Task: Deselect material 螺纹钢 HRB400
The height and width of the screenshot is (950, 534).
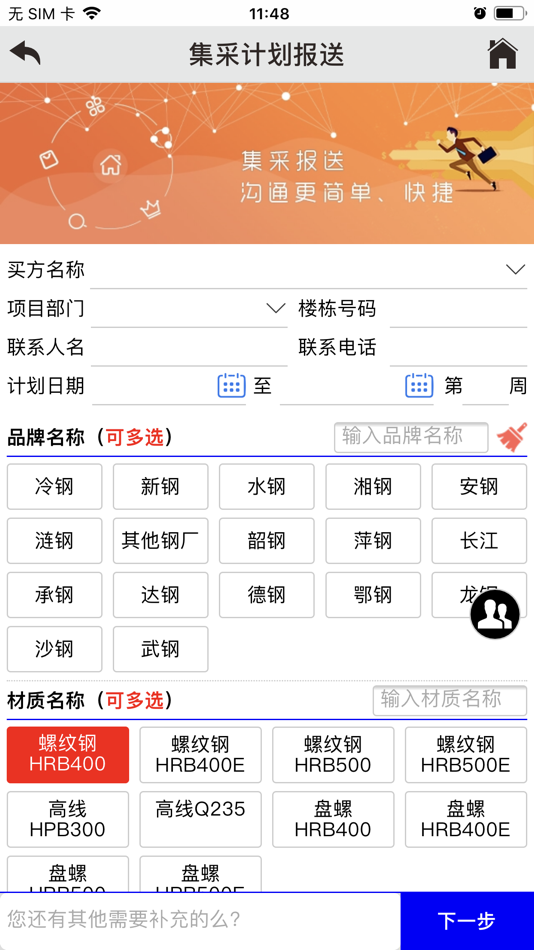Action: [68, 755]
